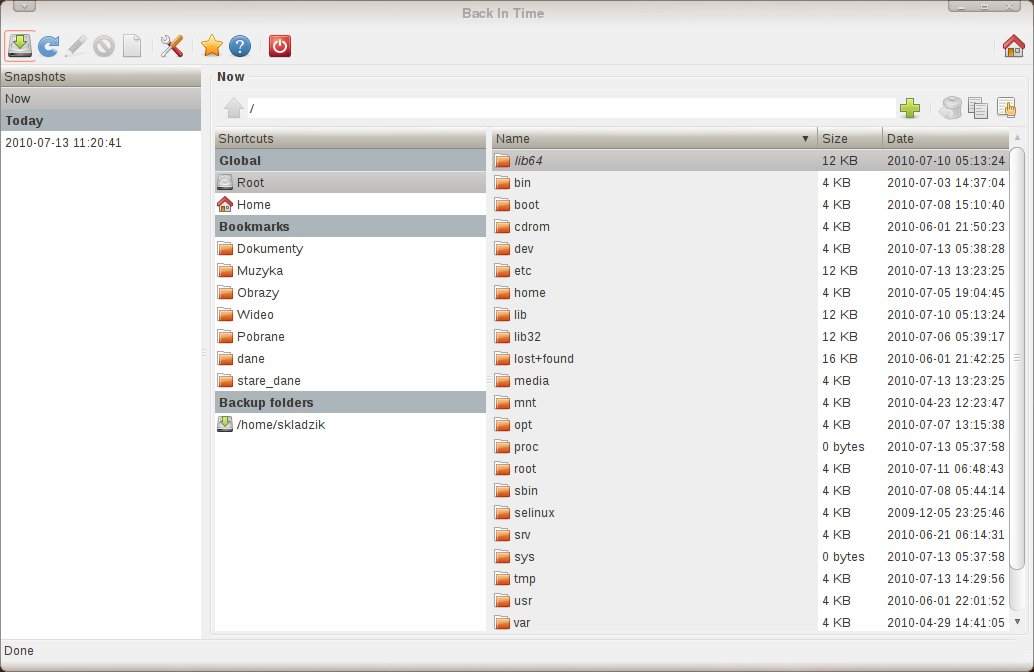Select the usr folder

pos(750,601)
